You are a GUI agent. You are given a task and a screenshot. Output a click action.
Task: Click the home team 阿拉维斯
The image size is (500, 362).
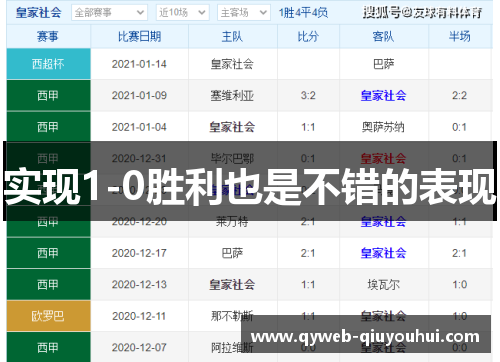pos(232,348)
